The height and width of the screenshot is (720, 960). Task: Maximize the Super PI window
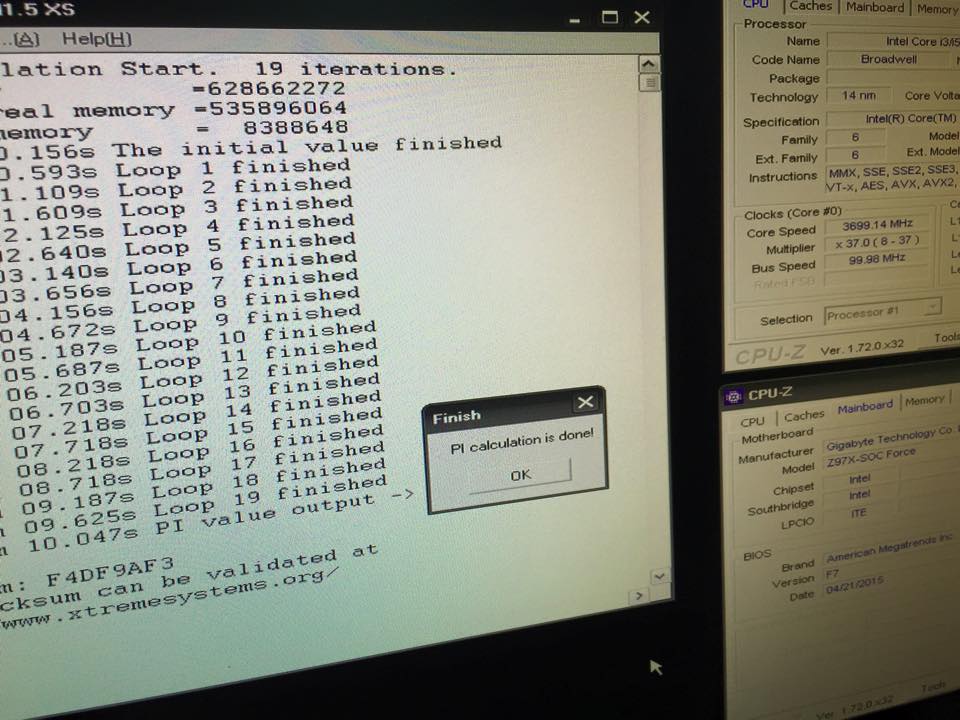[x=610, y=17]
